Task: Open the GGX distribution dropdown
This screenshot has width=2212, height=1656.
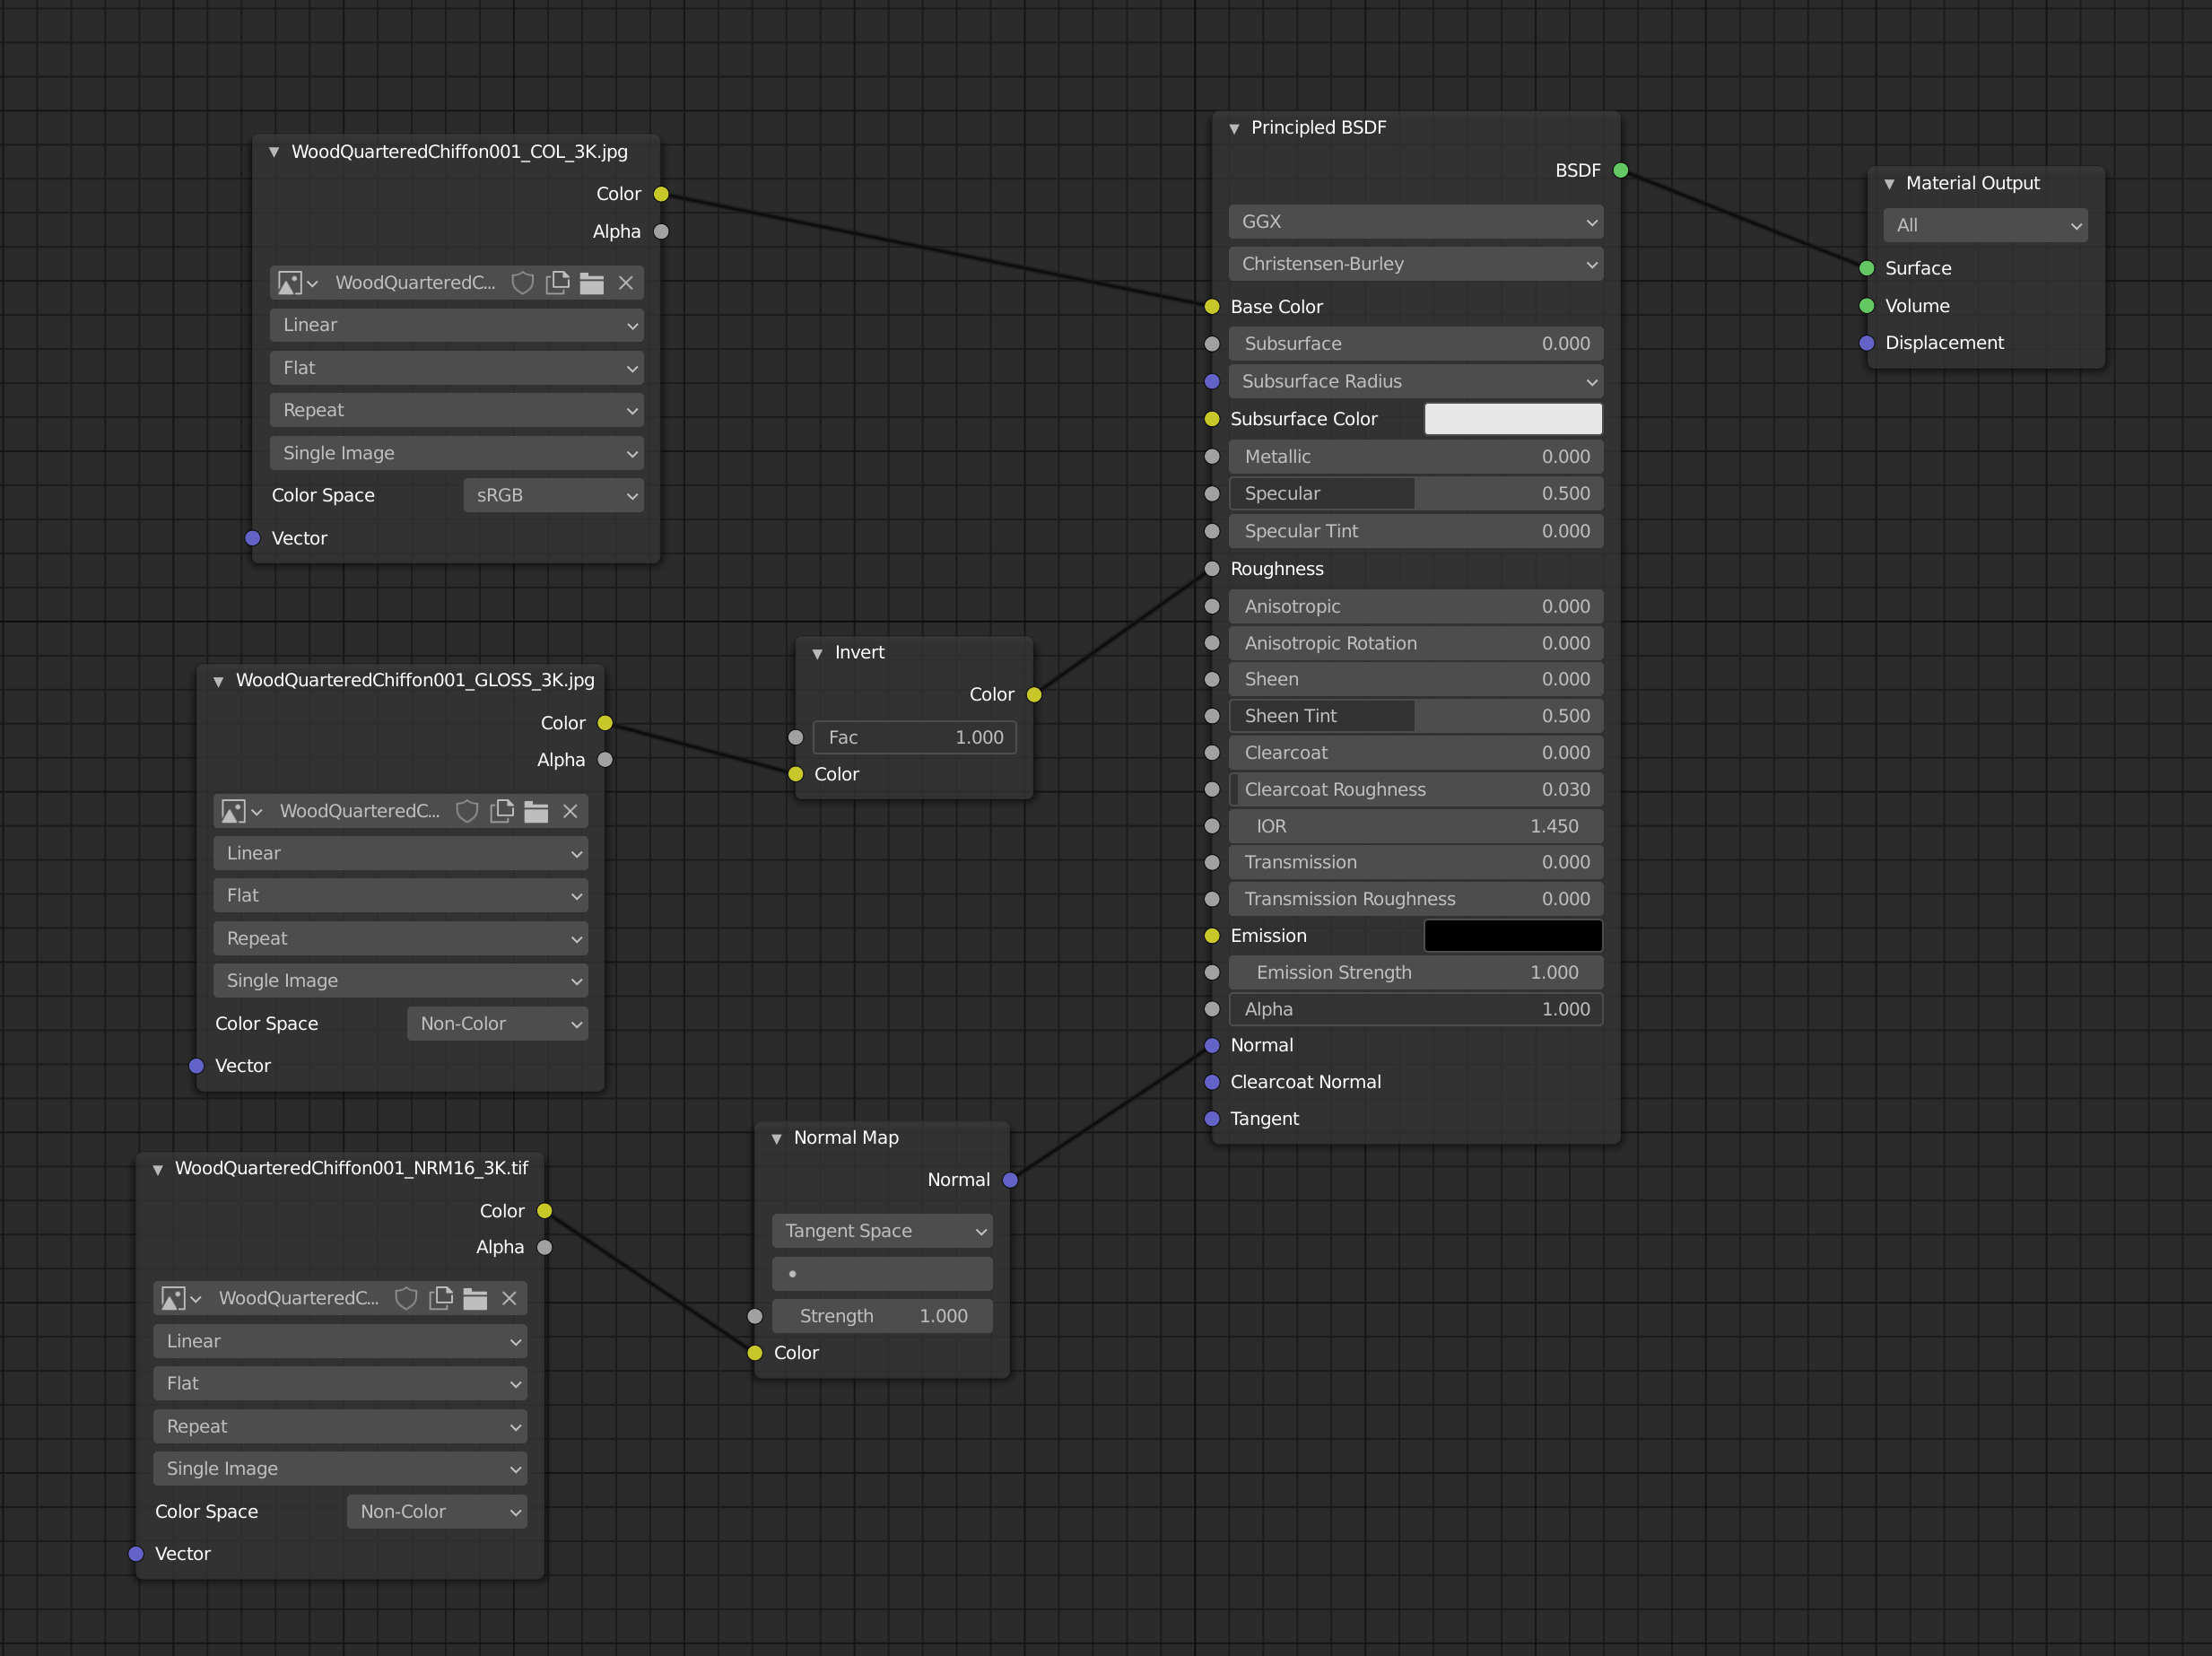Action: pyautogui.click(x=1415, y=222)
